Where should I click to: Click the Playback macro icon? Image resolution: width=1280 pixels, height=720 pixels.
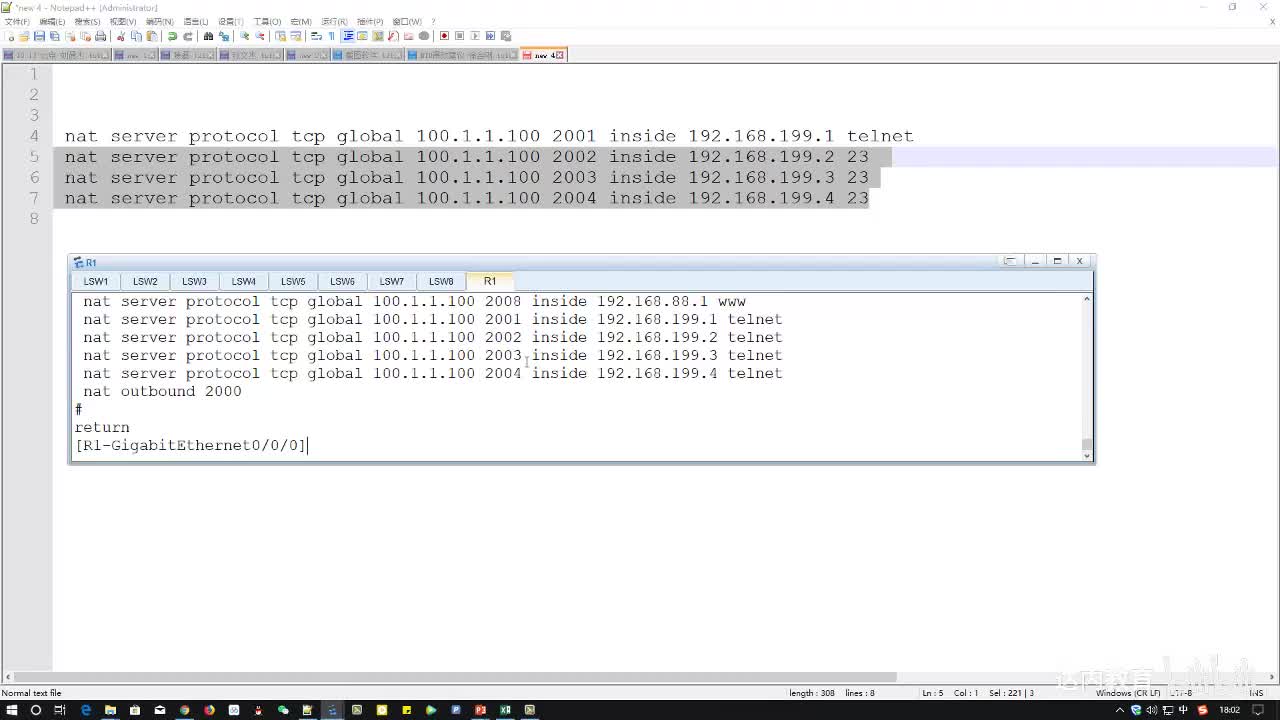(x=475, y=36)
